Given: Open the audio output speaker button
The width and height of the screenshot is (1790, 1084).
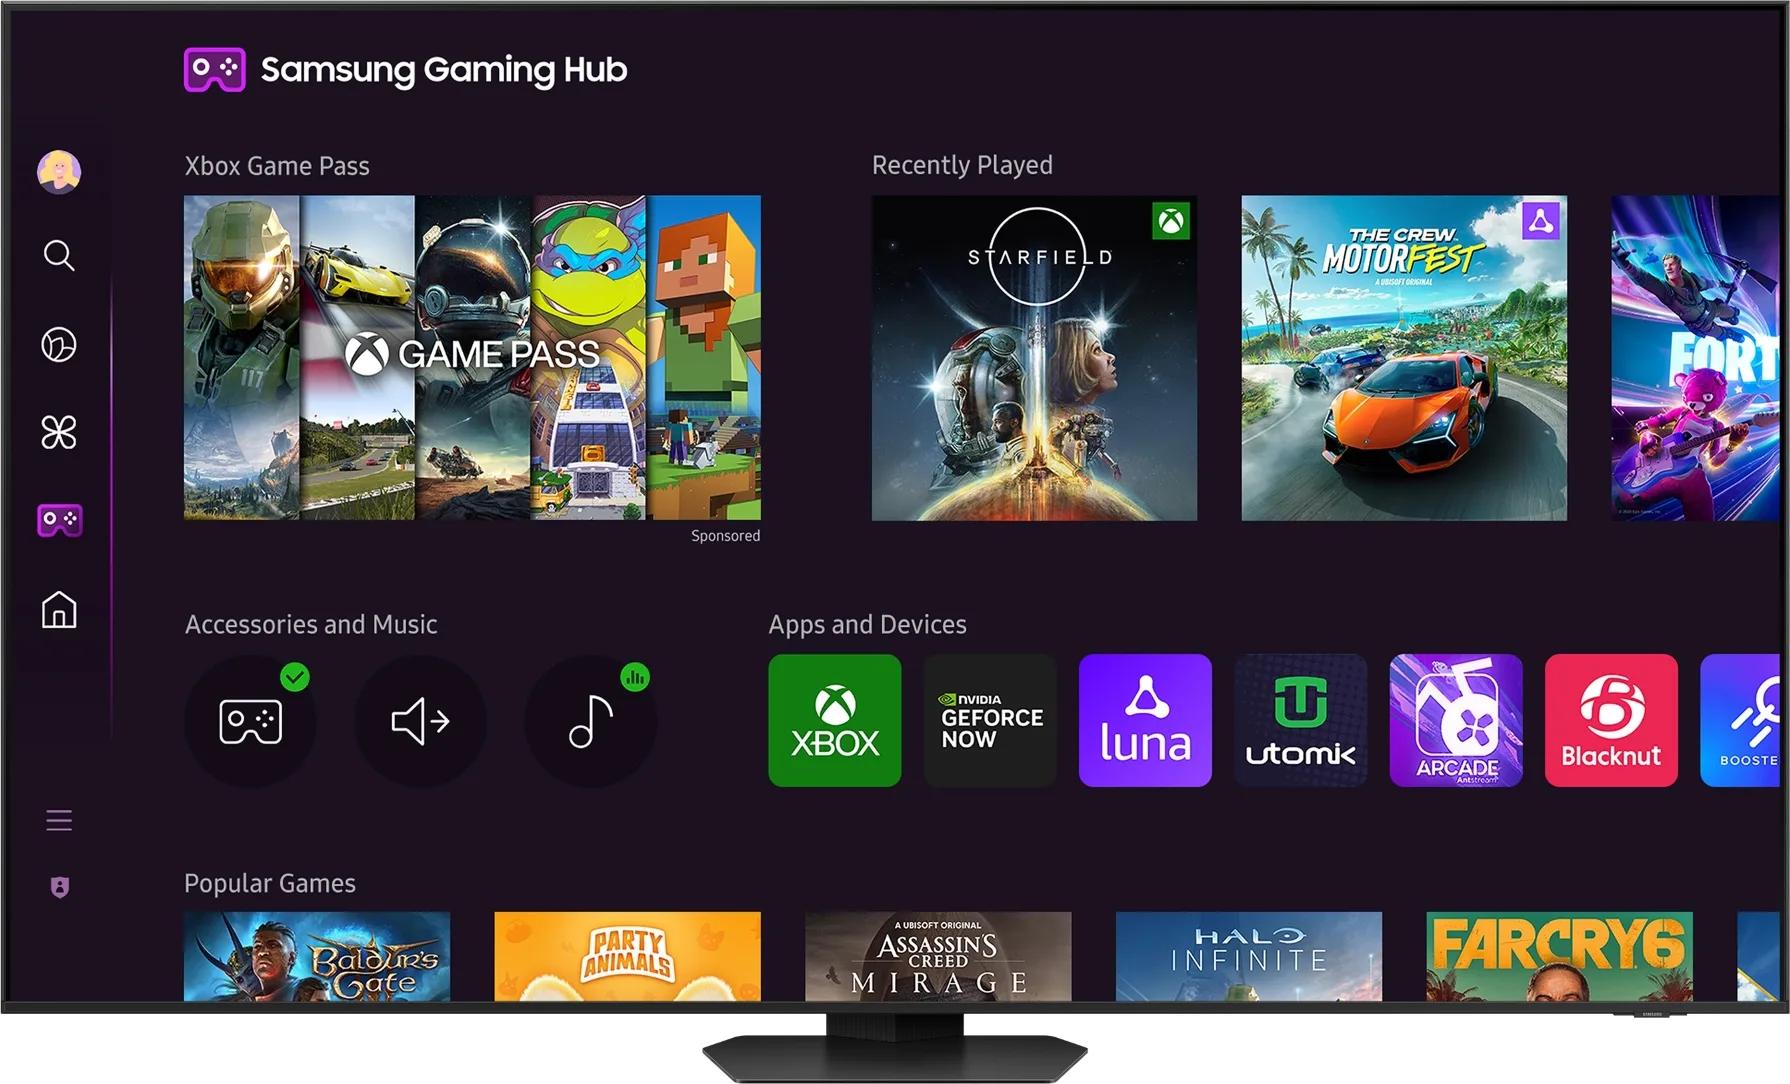Looking at the screenshot, I should 420,721.
